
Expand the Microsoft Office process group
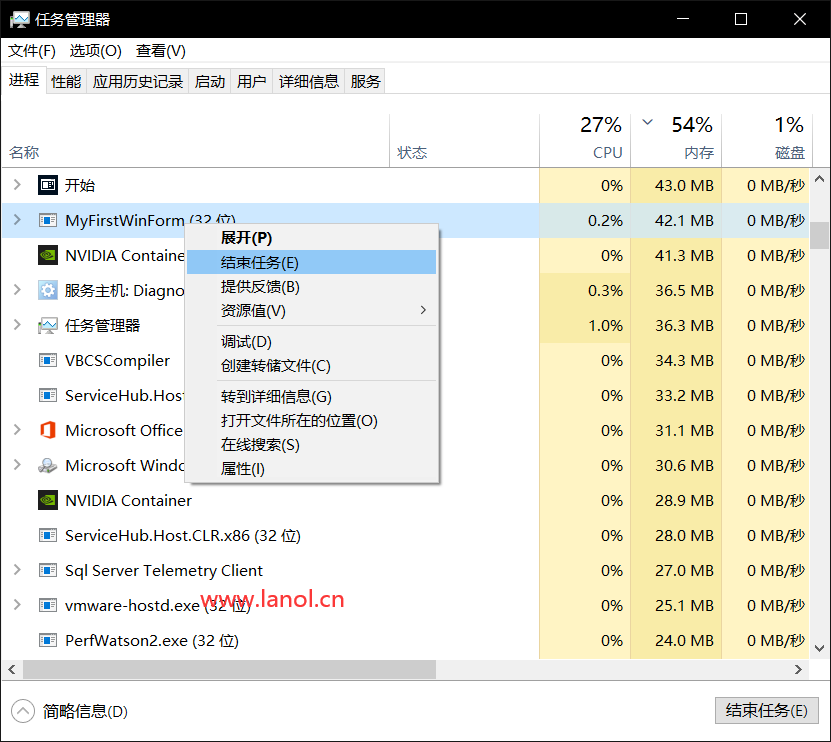coord(17,429)
